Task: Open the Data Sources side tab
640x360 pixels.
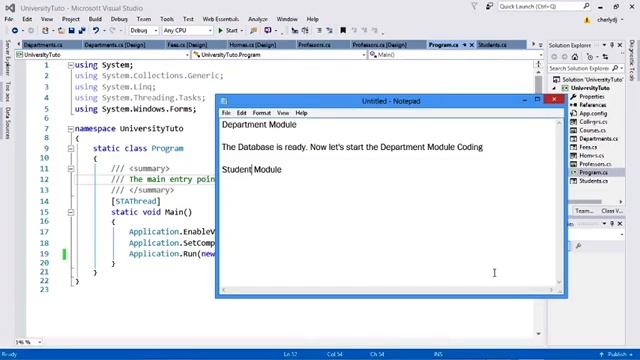Action: point(7,123)
